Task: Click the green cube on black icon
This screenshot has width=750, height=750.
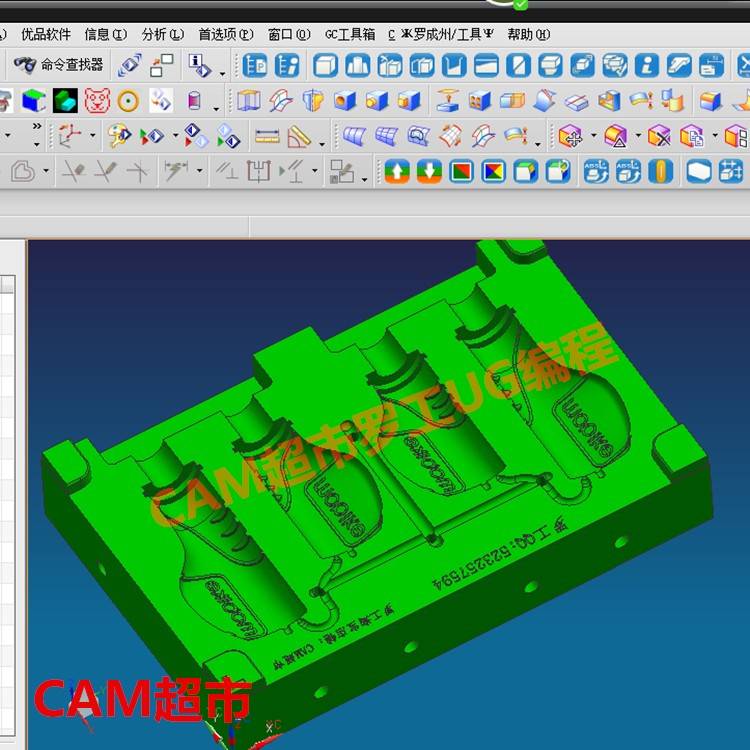Action: (66, 101)
